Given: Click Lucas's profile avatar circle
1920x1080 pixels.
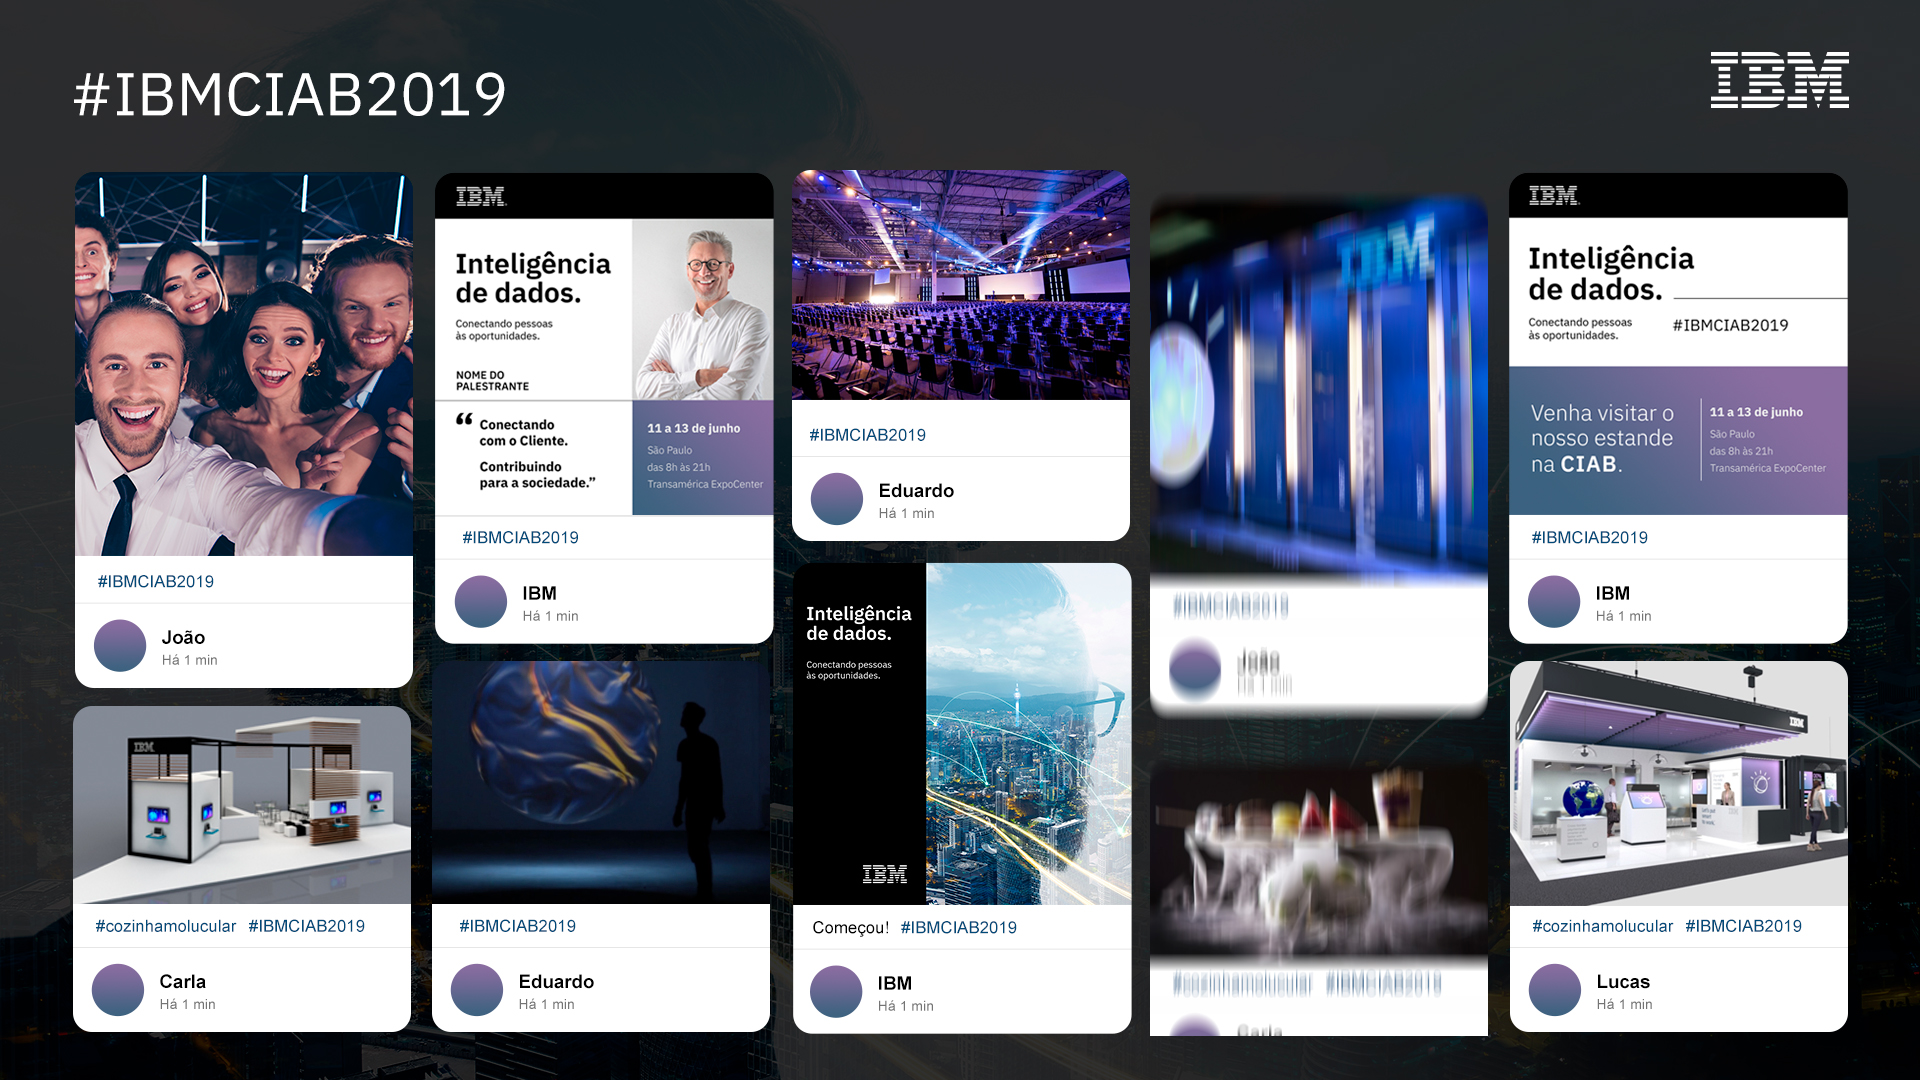Looking at the screenshot, I should [1555, 989].
